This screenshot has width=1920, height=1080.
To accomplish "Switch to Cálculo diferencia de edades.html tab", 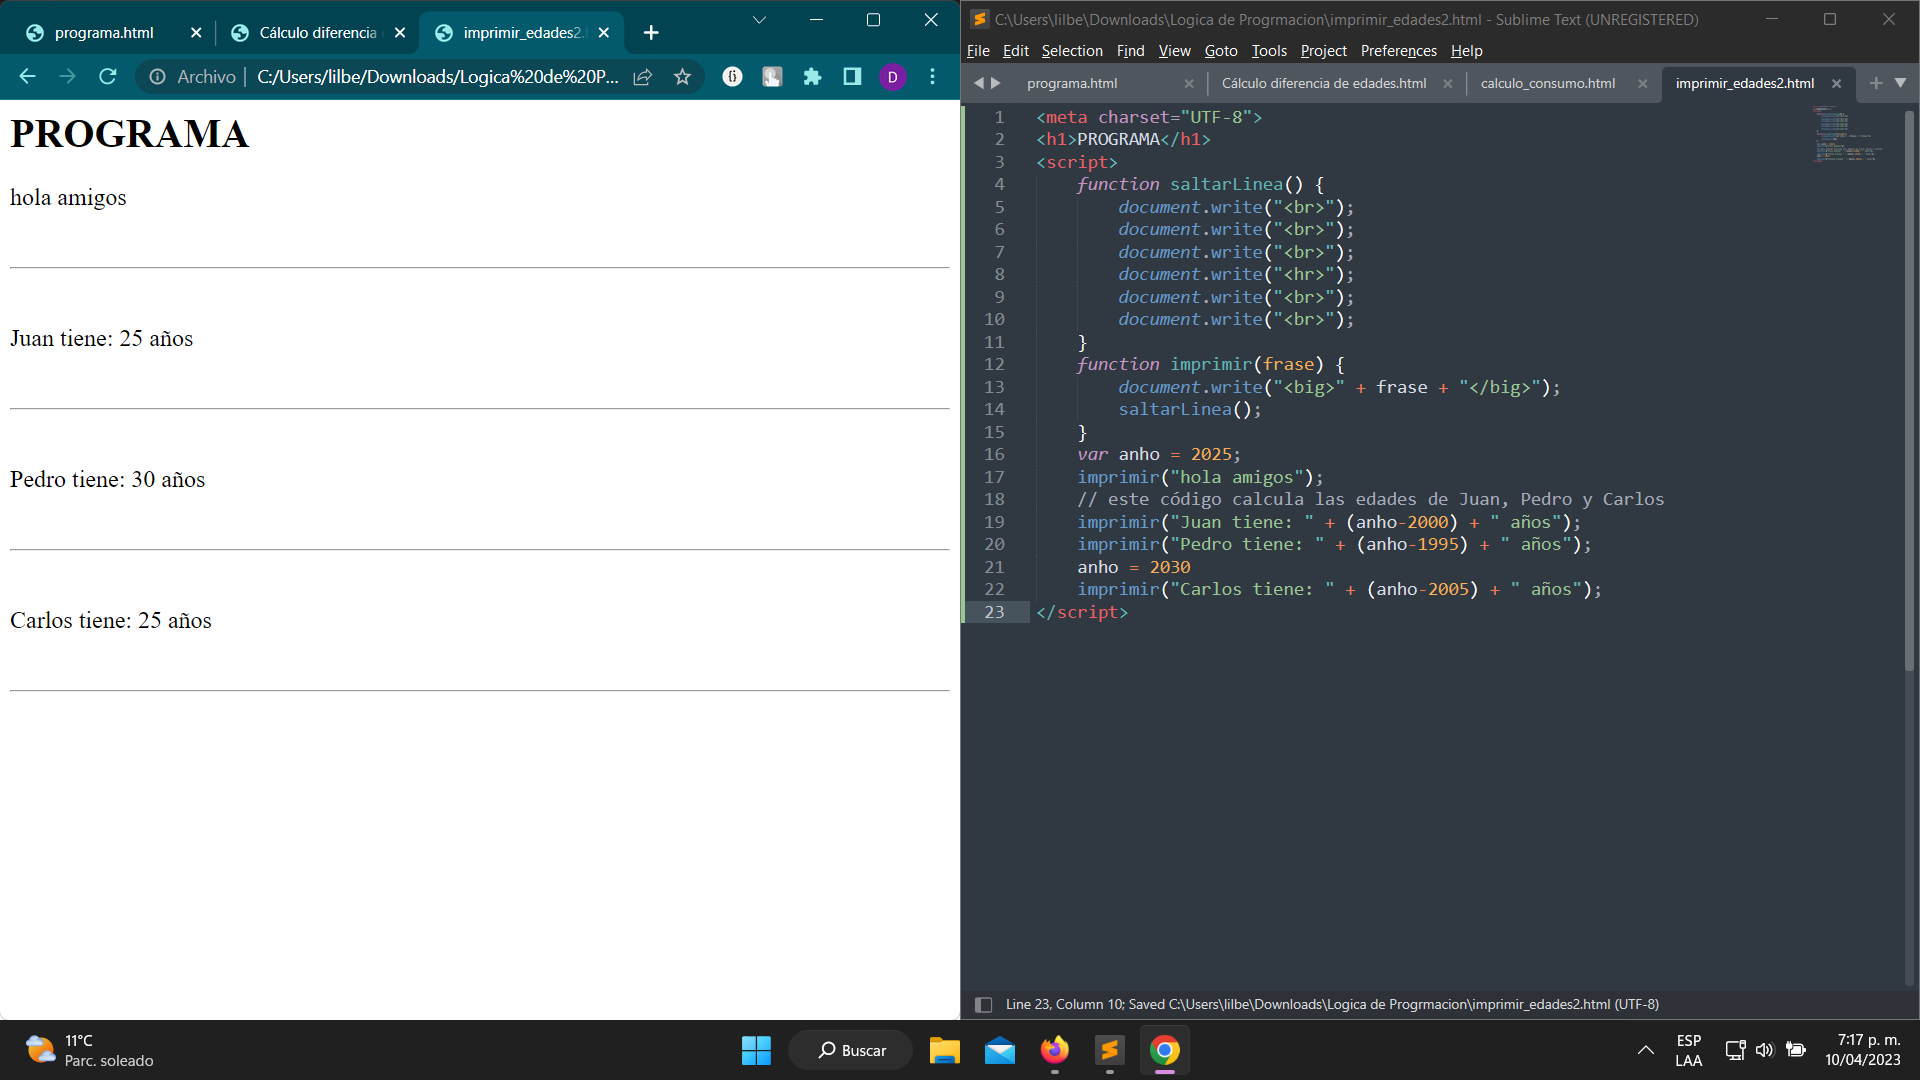I will point(1323,84).
